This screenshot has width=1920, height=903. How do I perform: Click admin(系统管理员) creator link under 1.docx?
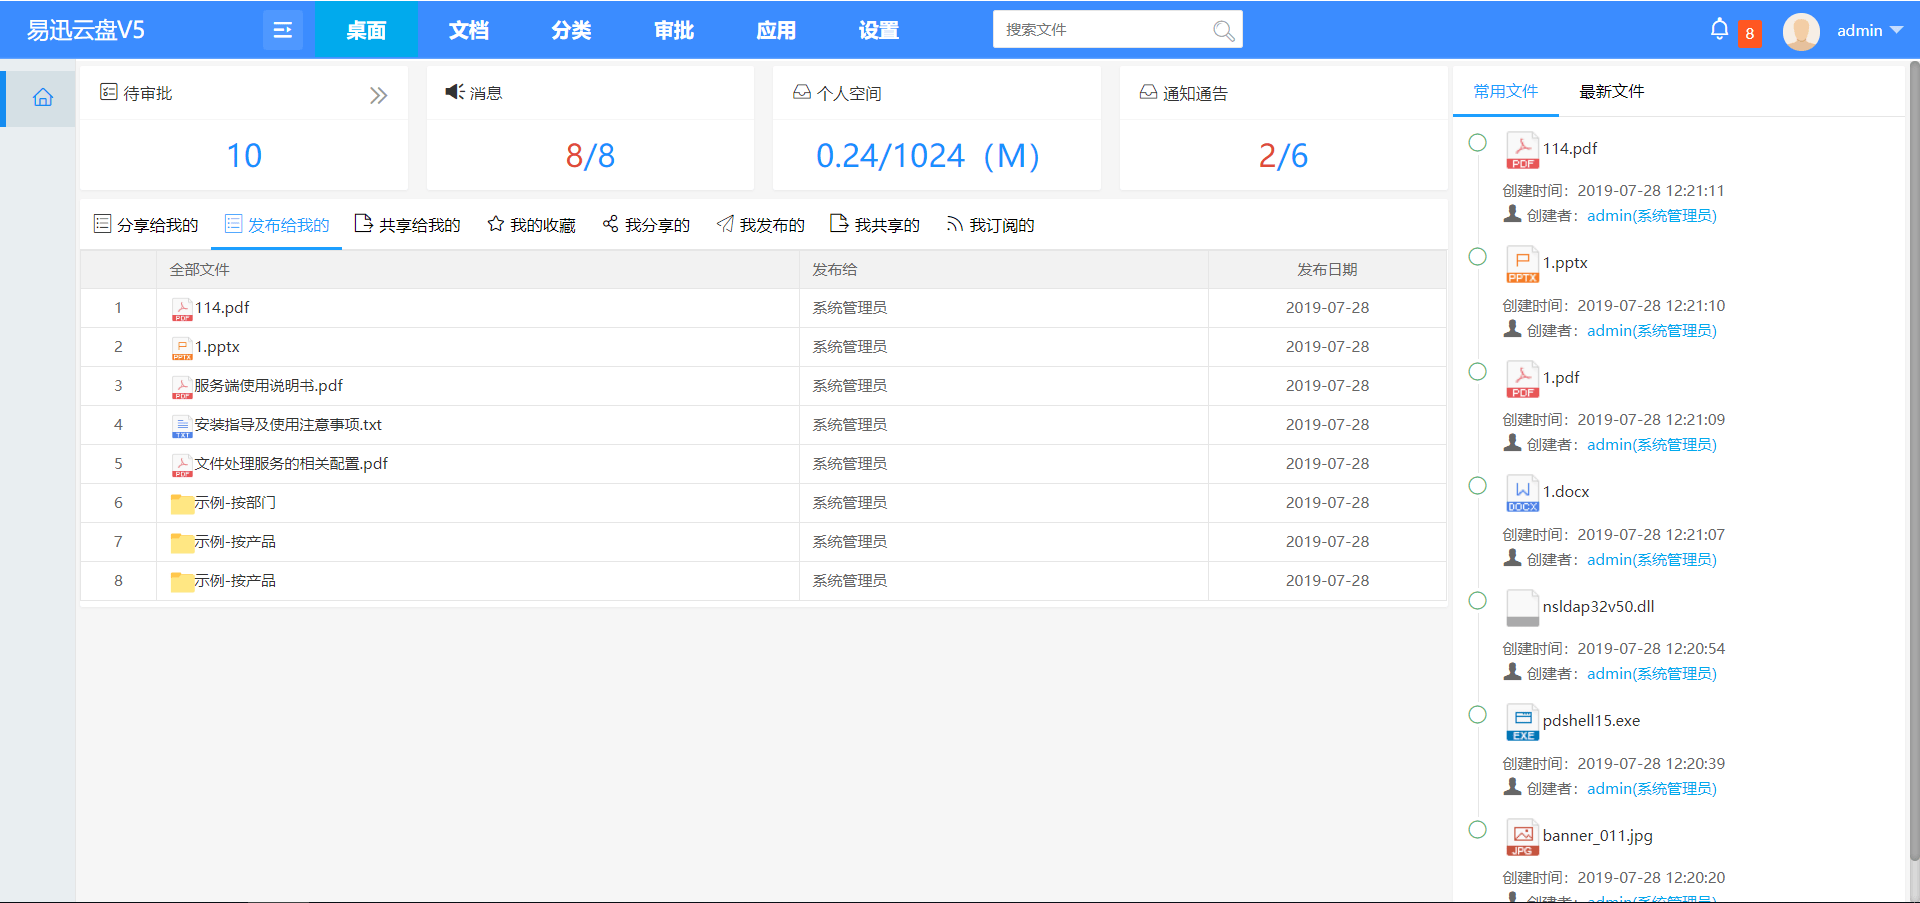pos(1651,559)
